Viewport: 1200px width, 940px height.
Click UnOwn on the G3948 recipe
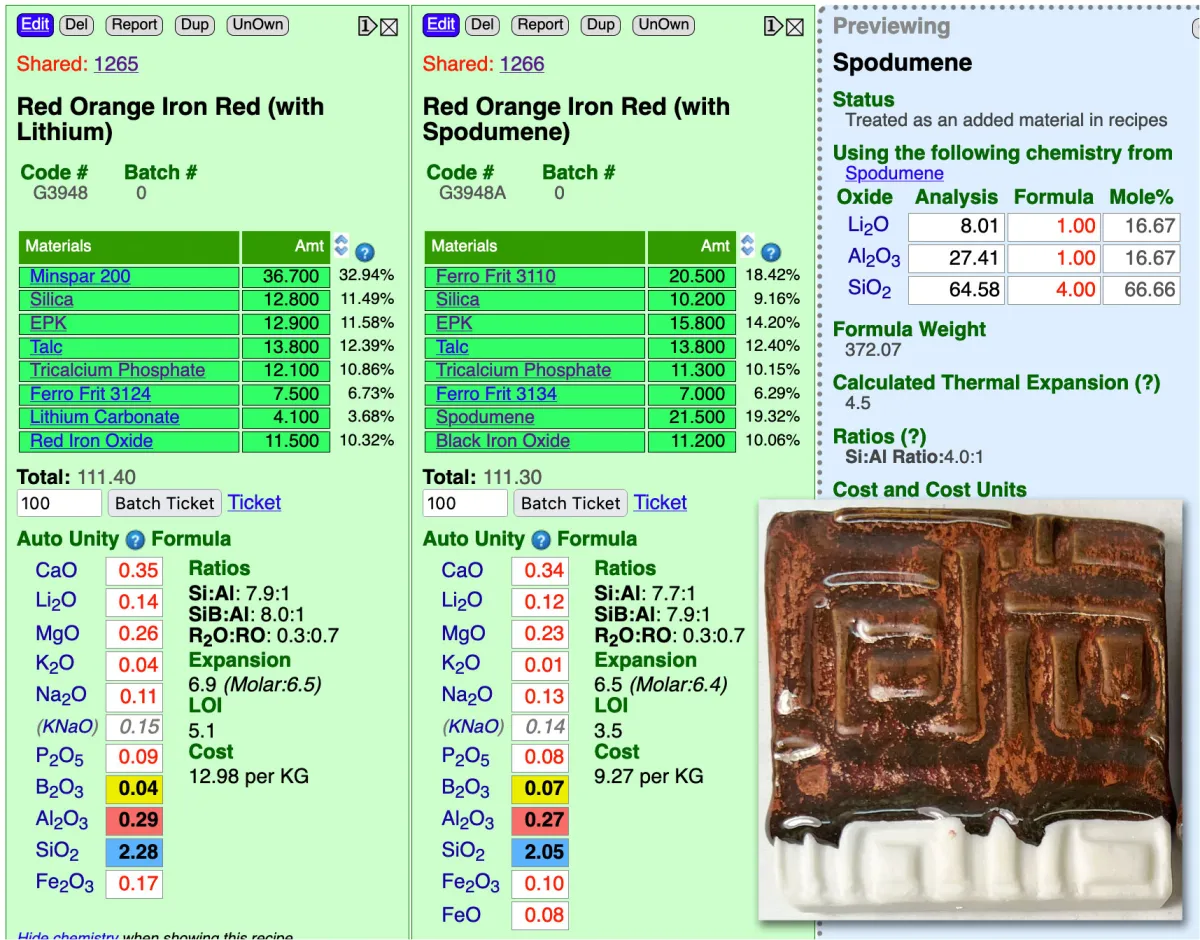(258, 25)
